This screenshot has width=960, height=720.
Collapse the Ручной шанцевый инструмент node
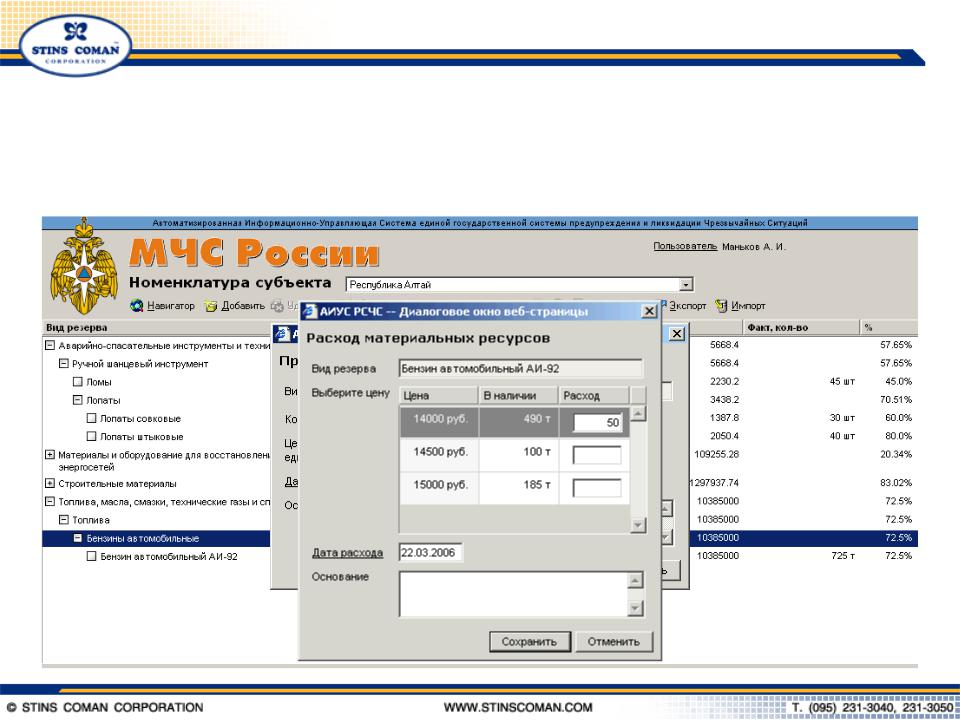point(64,364)
